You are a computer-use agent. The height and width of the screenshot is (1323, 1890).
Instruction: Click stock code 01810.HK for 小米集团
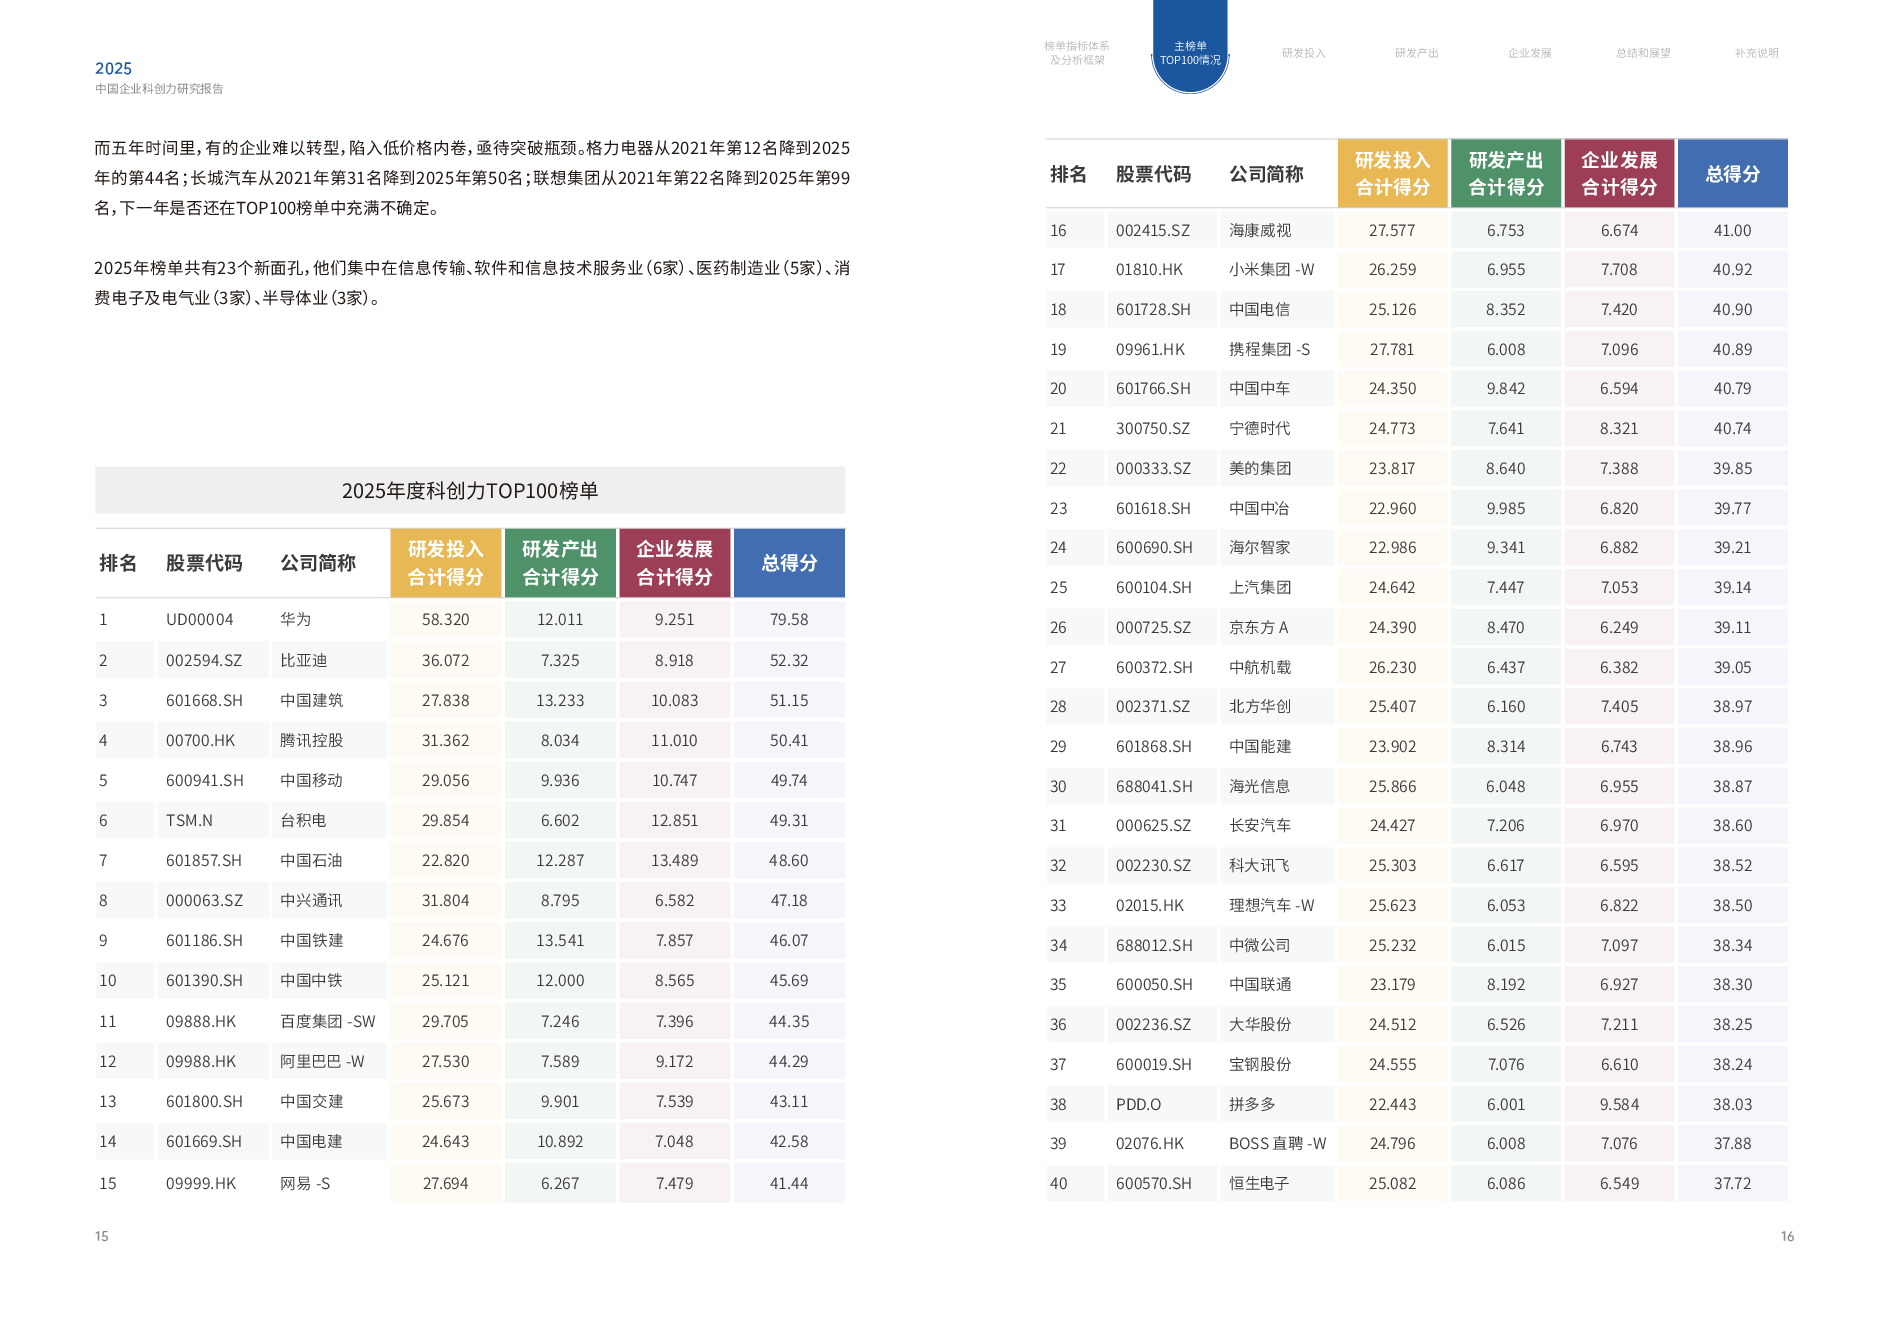pos(1150,270)
